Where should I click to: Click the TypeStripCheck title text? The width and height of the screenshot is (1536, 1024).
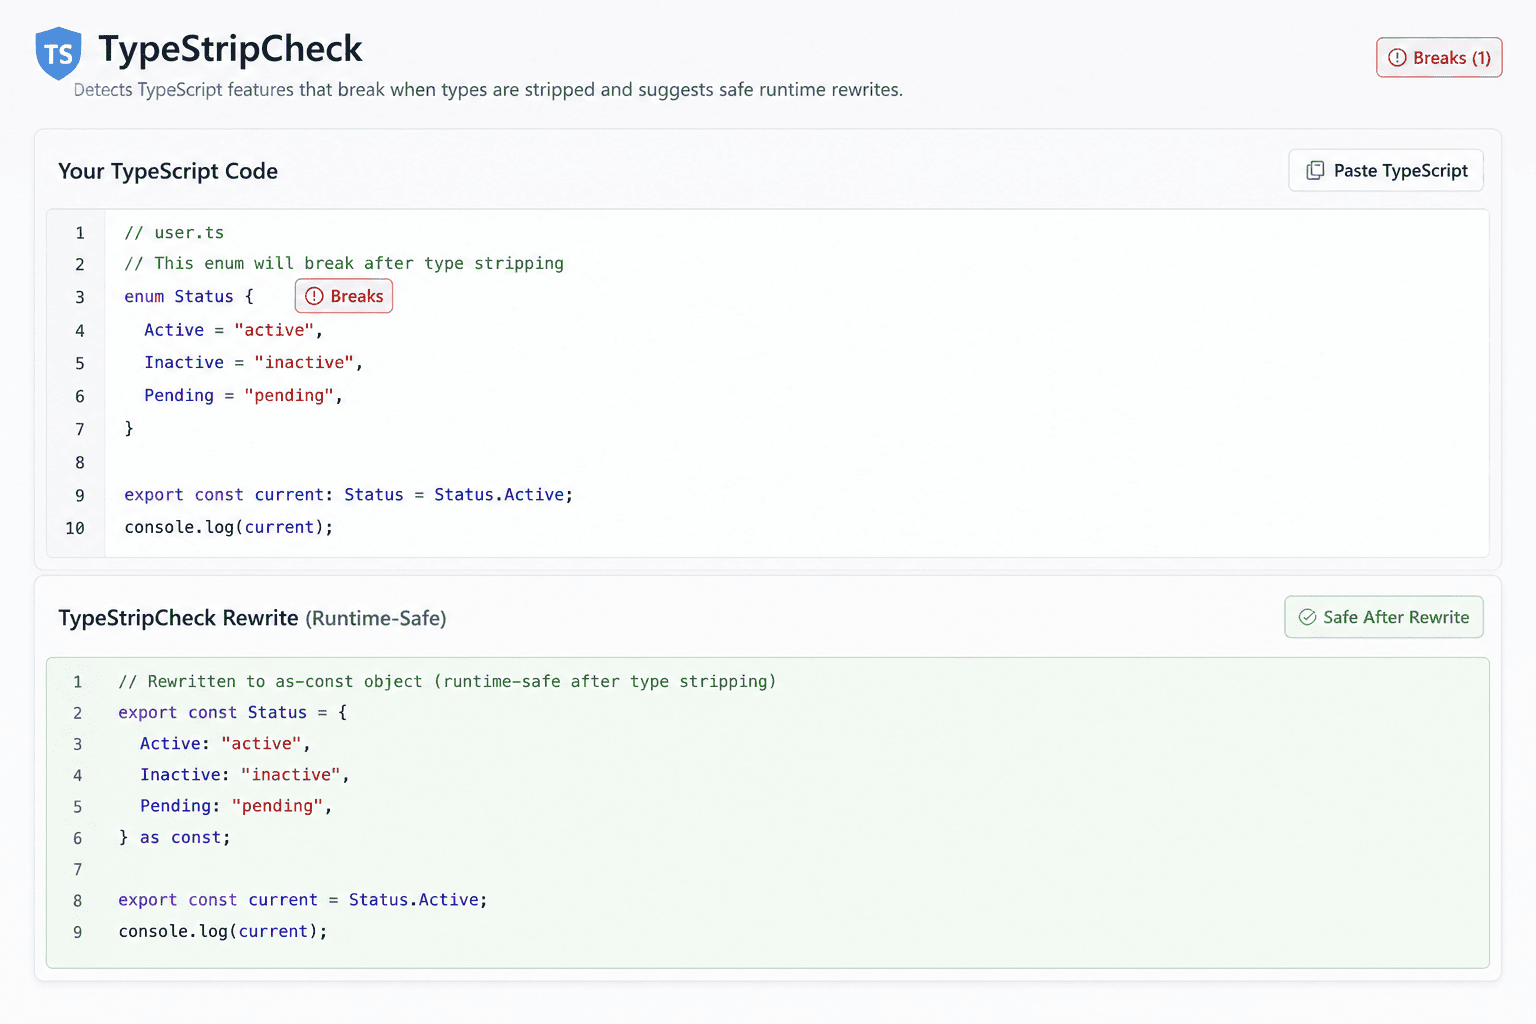pyautogui.click(x=230, y=49)
